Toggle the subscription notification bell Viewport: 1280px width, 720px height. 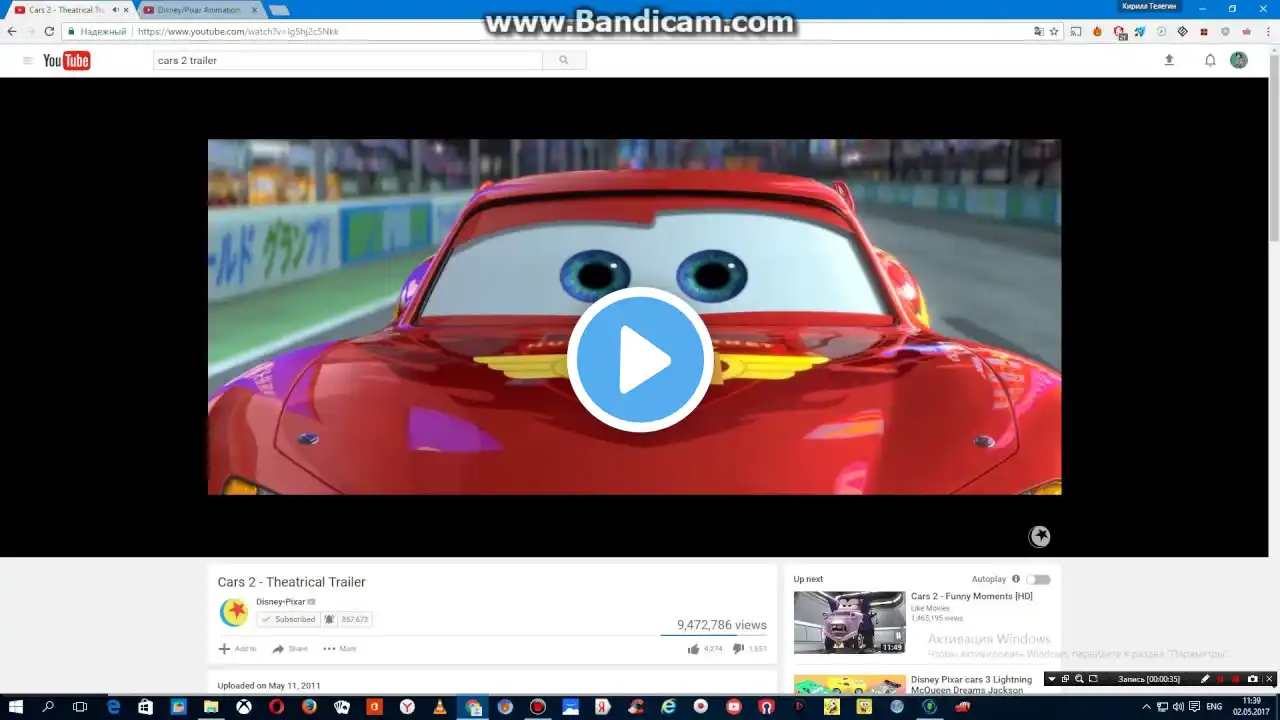coord(329,619)
